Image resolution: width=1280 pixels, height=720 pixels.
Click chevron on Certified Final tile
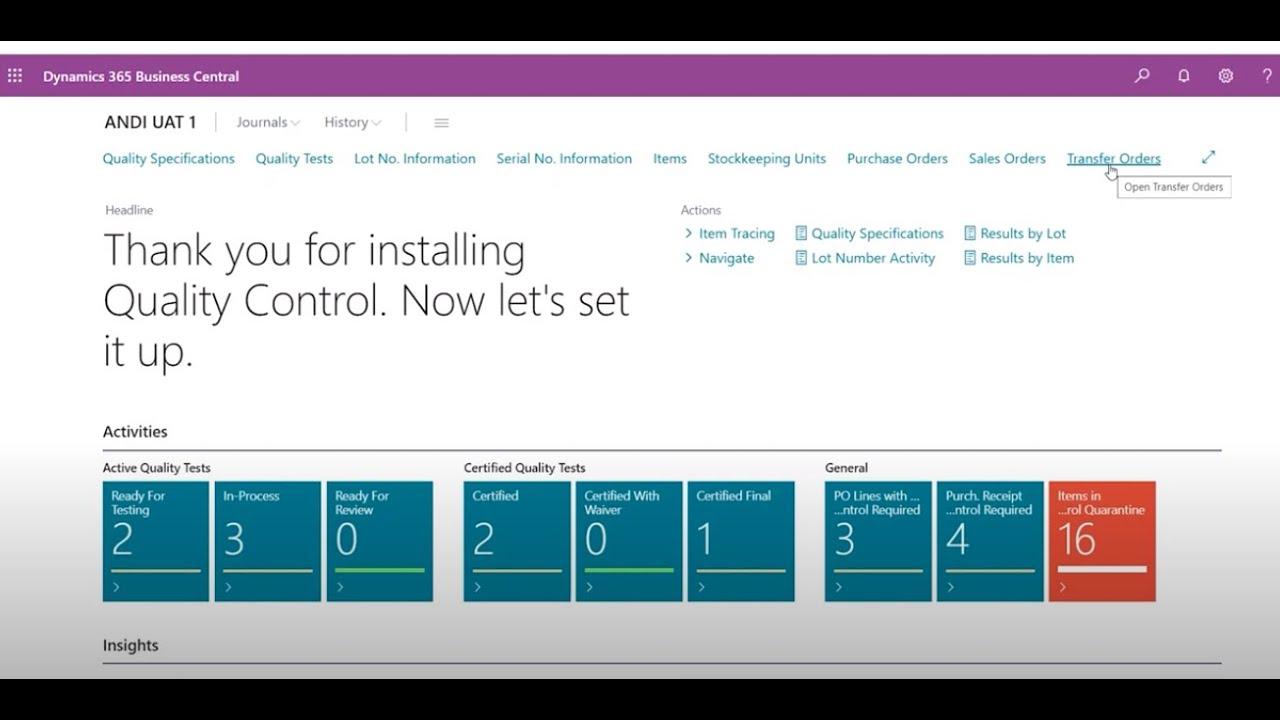(x=701, y=587)
